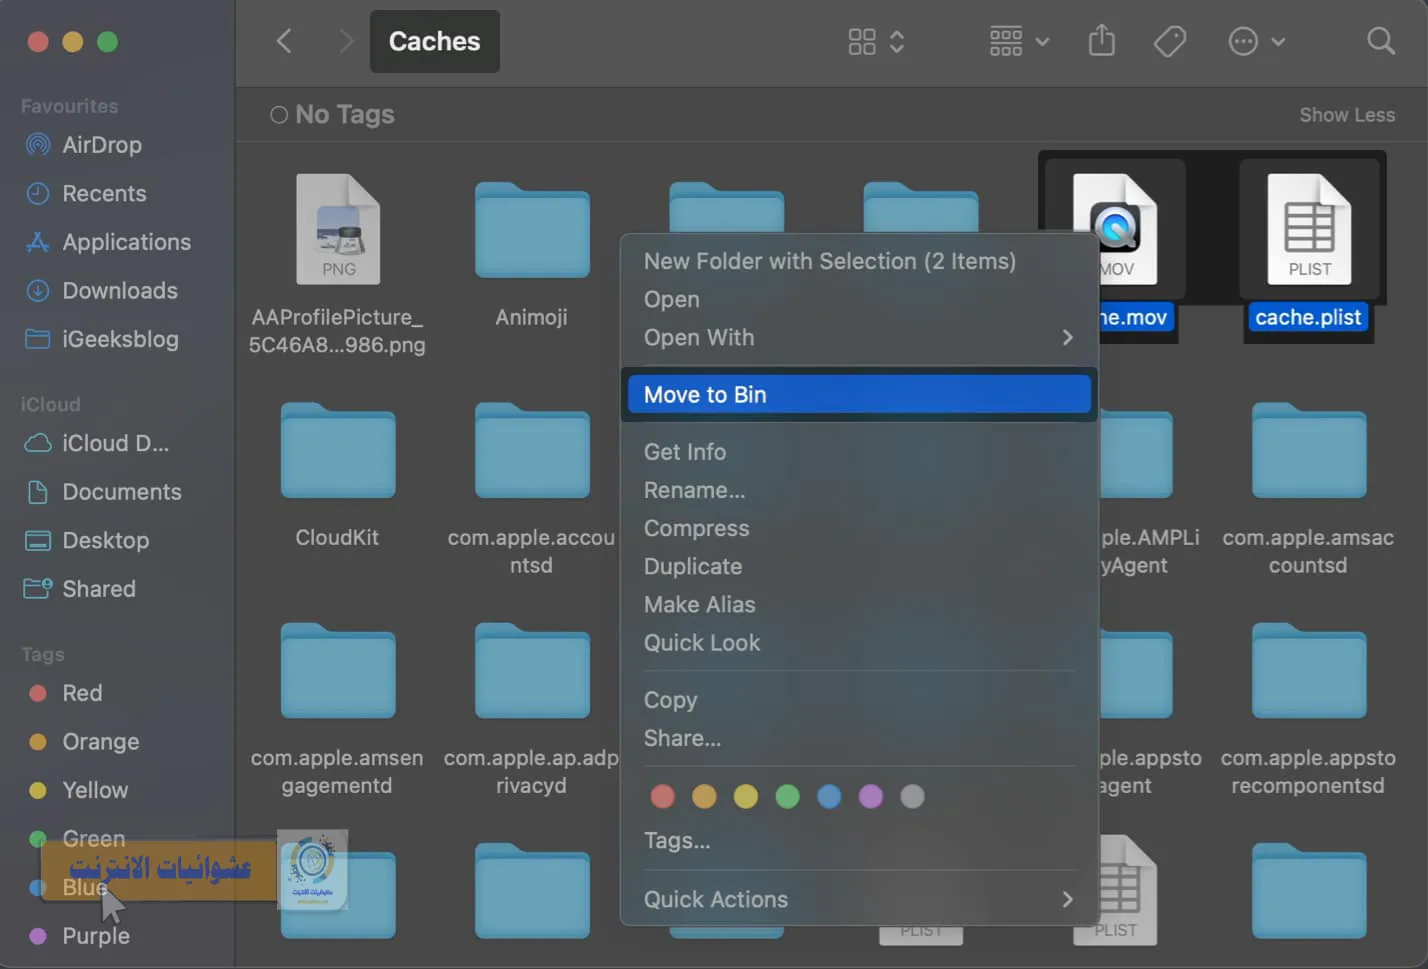Click the forward navigation arrow
Viewport: 1428px width, 969px height.
346,41
